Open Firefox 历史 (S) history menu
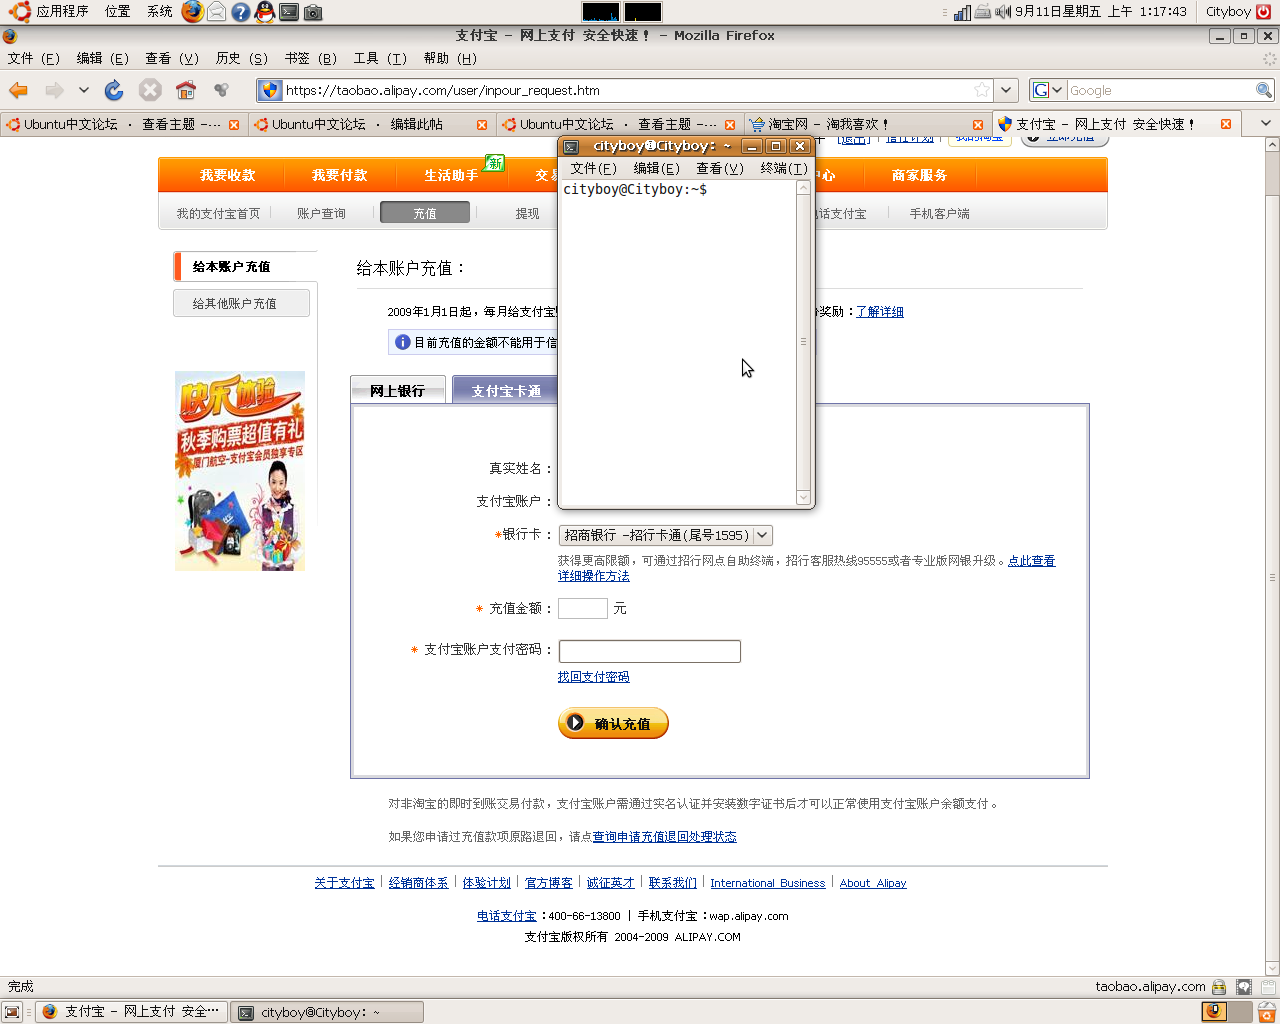The height and width of the screenshot is (1024, 1280). (242, 58)
